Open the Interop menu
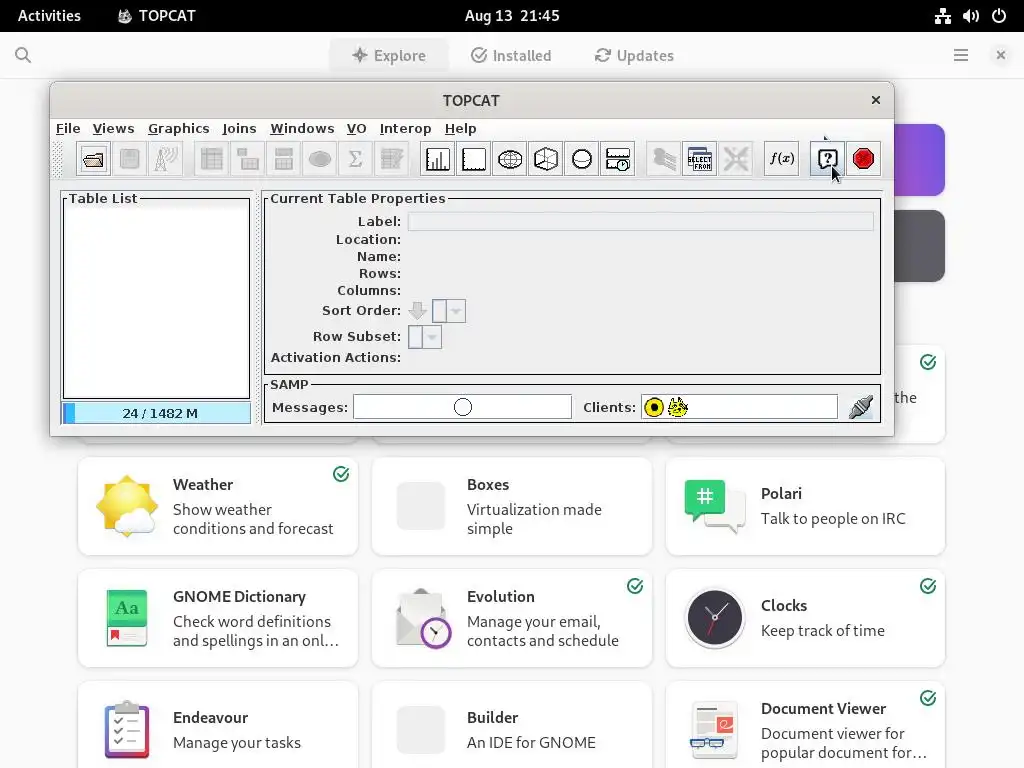1024x768 pixels. 406,129
